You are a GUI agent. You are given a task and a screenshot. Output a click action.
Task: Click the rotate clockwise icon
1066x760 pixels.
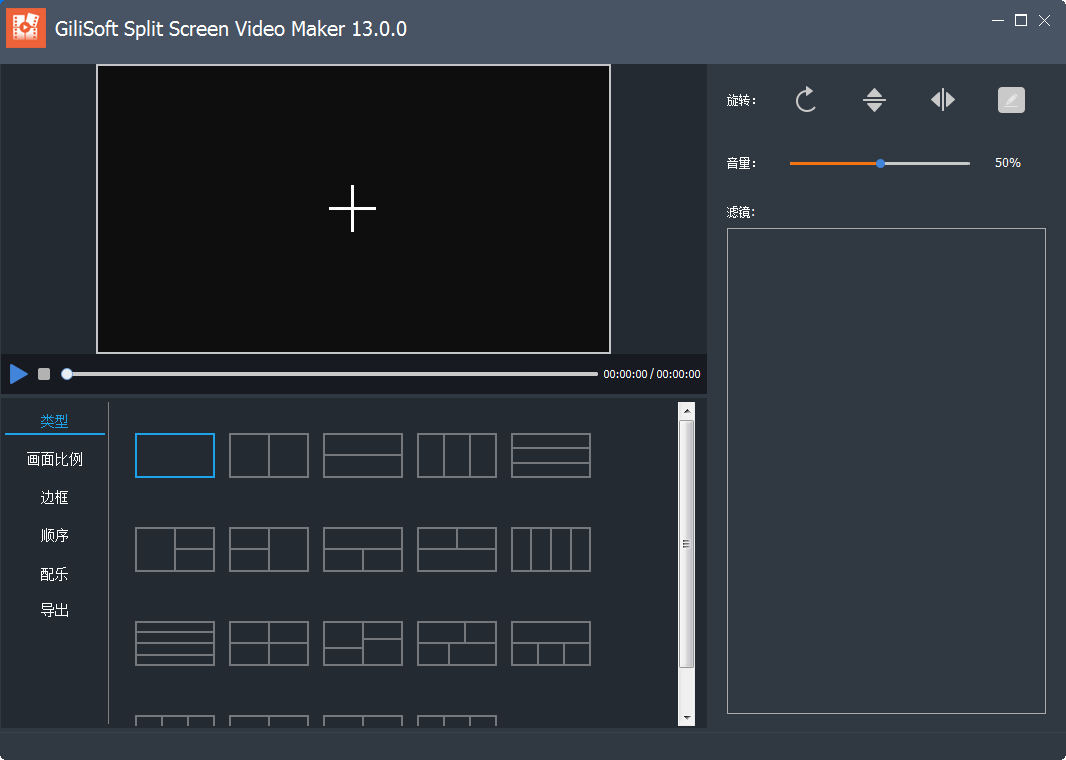tap(806, 100)
